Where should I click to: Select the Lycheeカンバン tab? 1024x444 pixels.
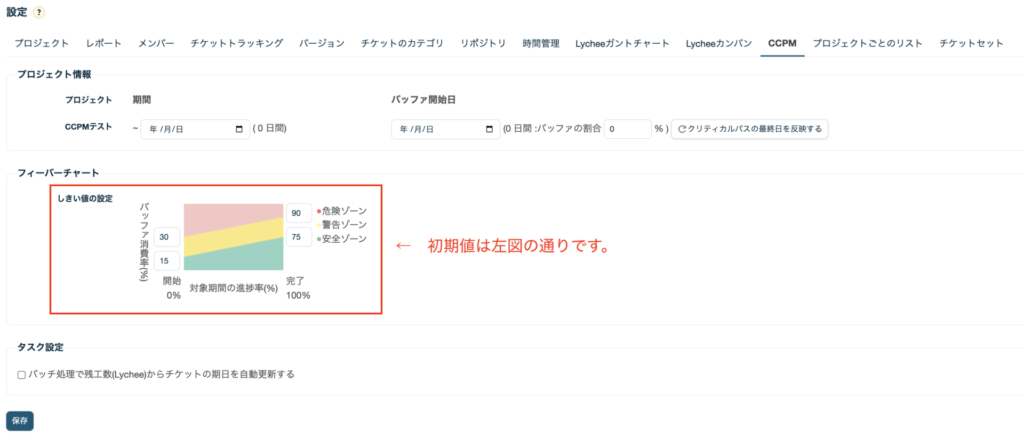pos(718,44)
